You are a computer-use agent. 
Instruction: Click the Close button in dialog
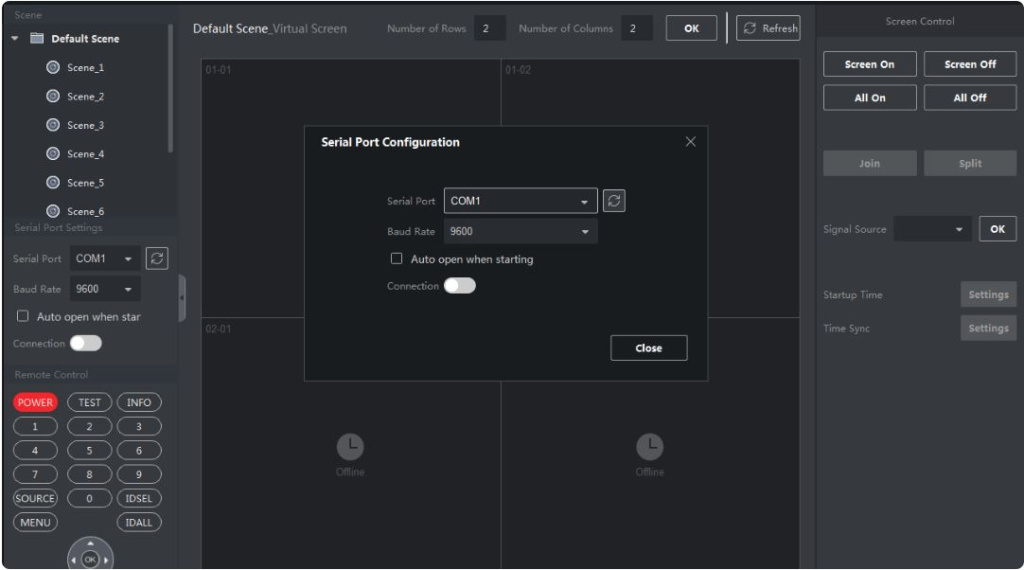pos(648,348)
